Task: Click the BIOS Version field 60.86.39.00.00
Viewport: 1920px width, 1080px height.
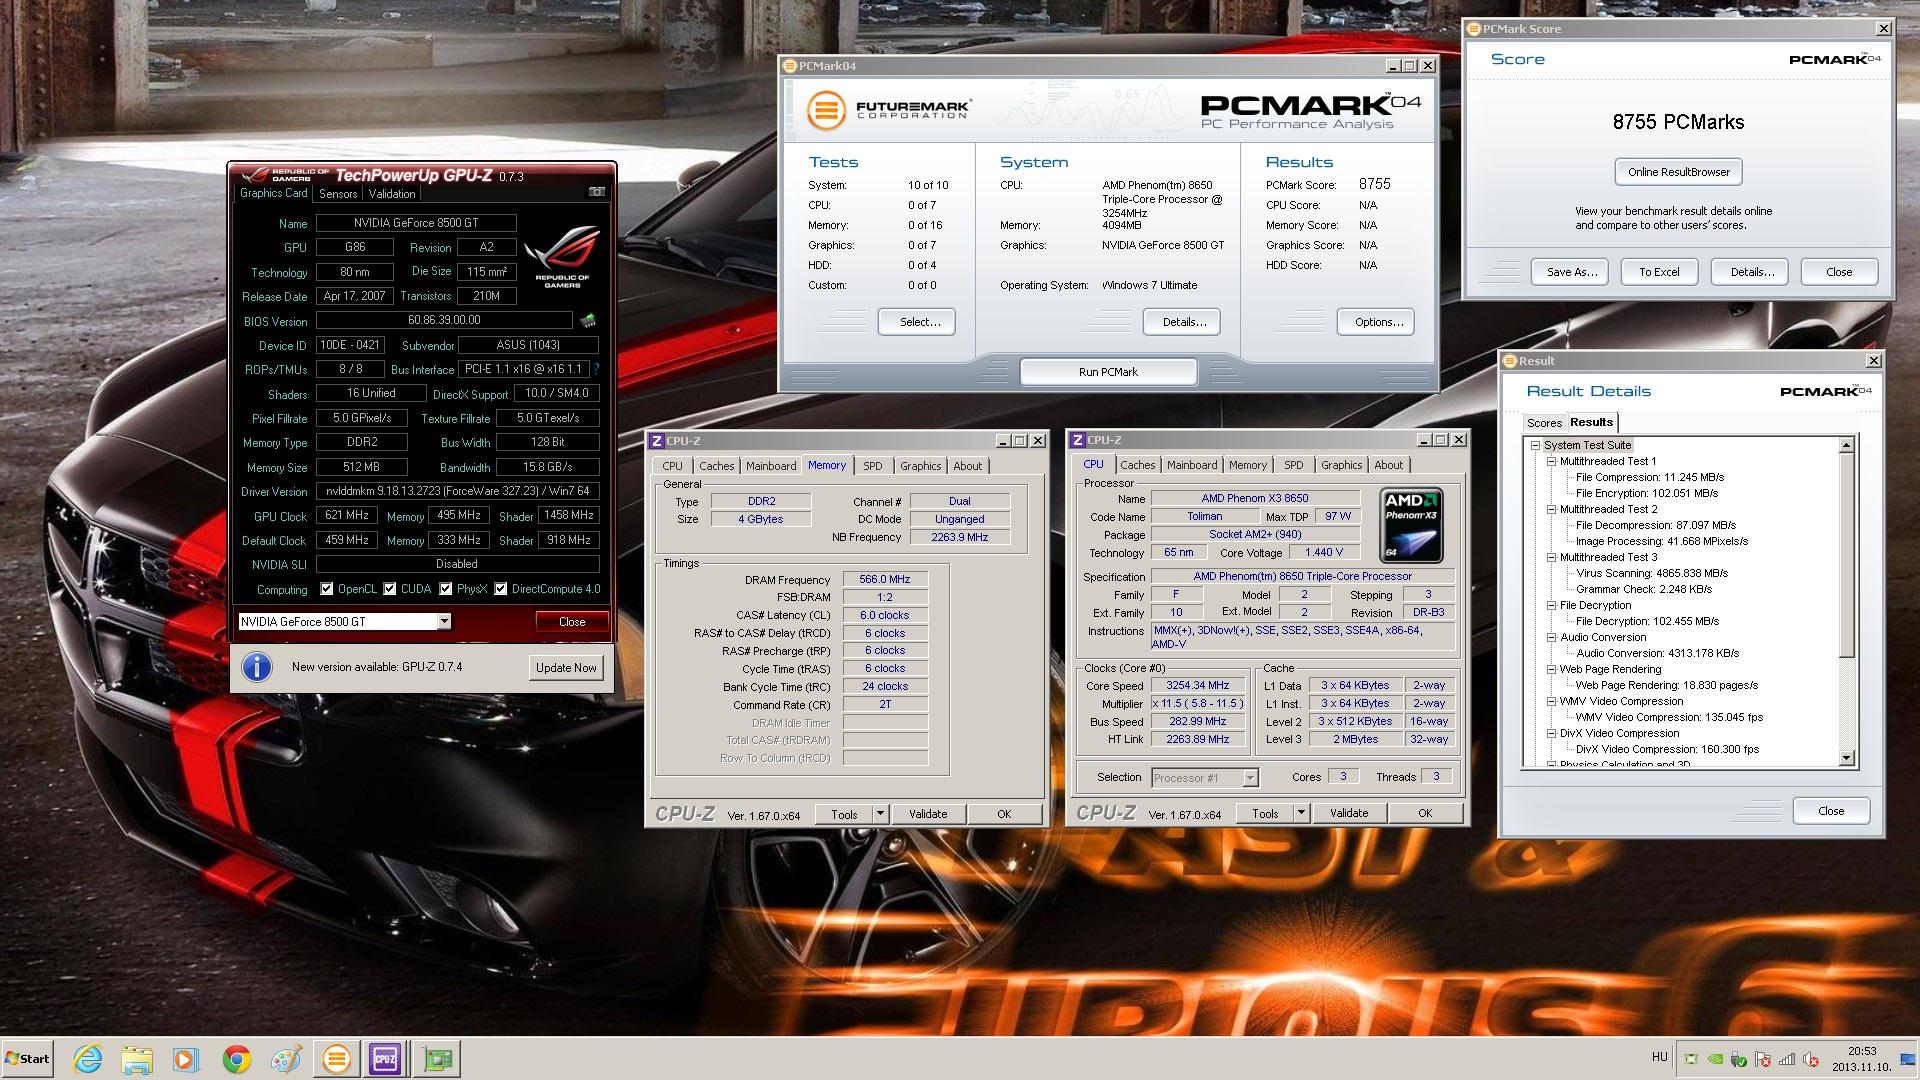Action: click(444, 320)
